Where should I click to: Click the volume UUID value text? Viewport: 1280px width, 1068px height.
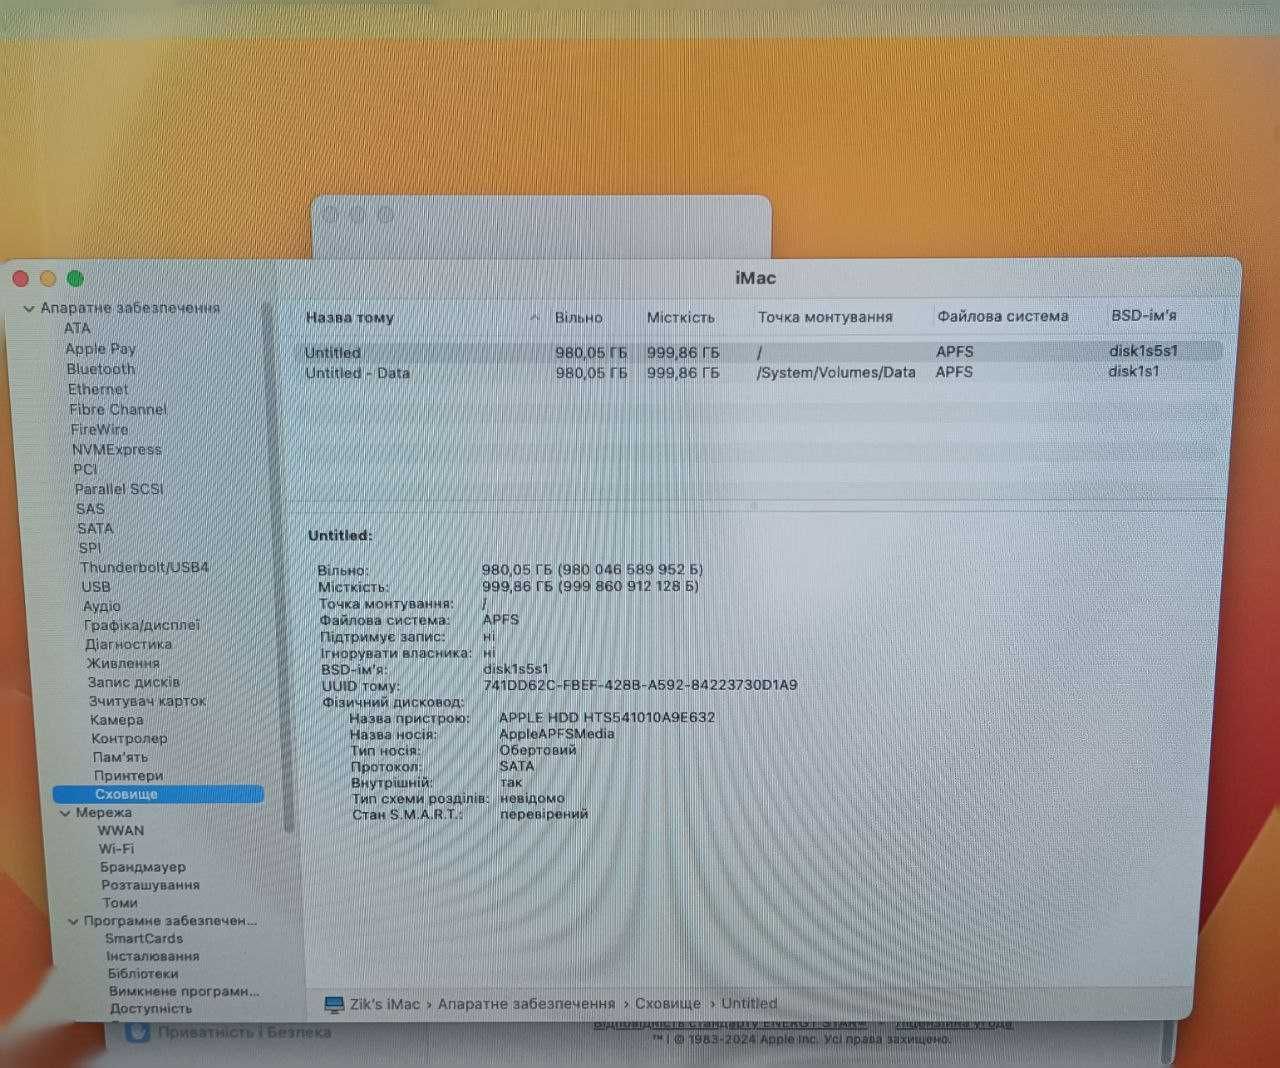[x=640, y=685]
